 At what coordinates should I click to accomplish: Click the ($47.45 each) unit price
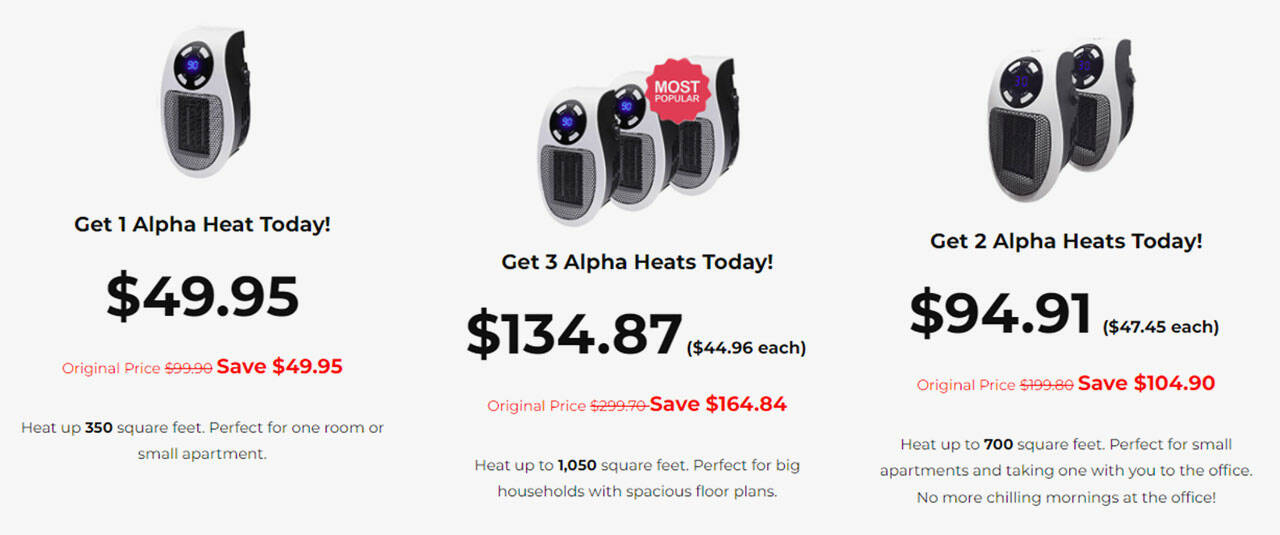pyautogui.click(x=1160, y=327)
